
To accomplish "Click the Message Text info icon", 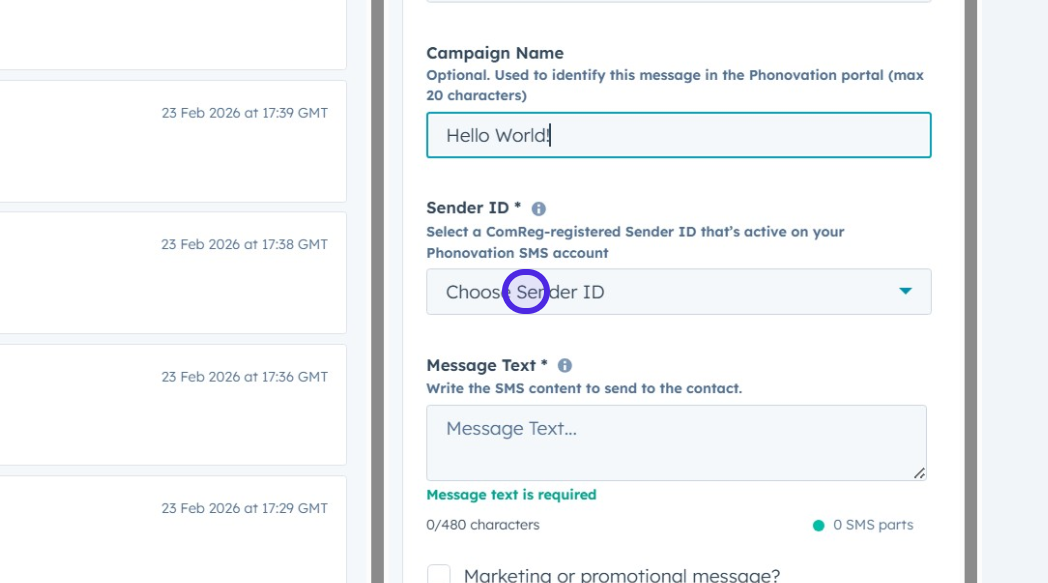I will 565,366.
